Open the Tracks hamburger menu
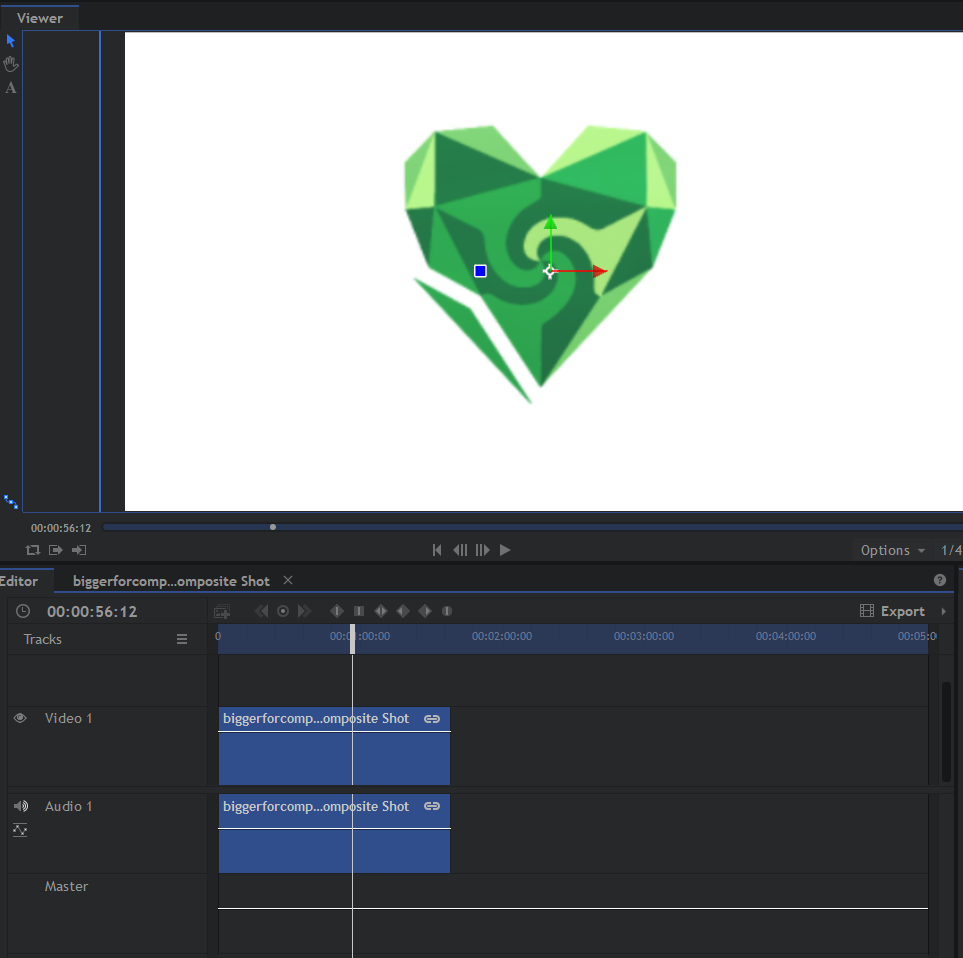 (x=182, y=639)
